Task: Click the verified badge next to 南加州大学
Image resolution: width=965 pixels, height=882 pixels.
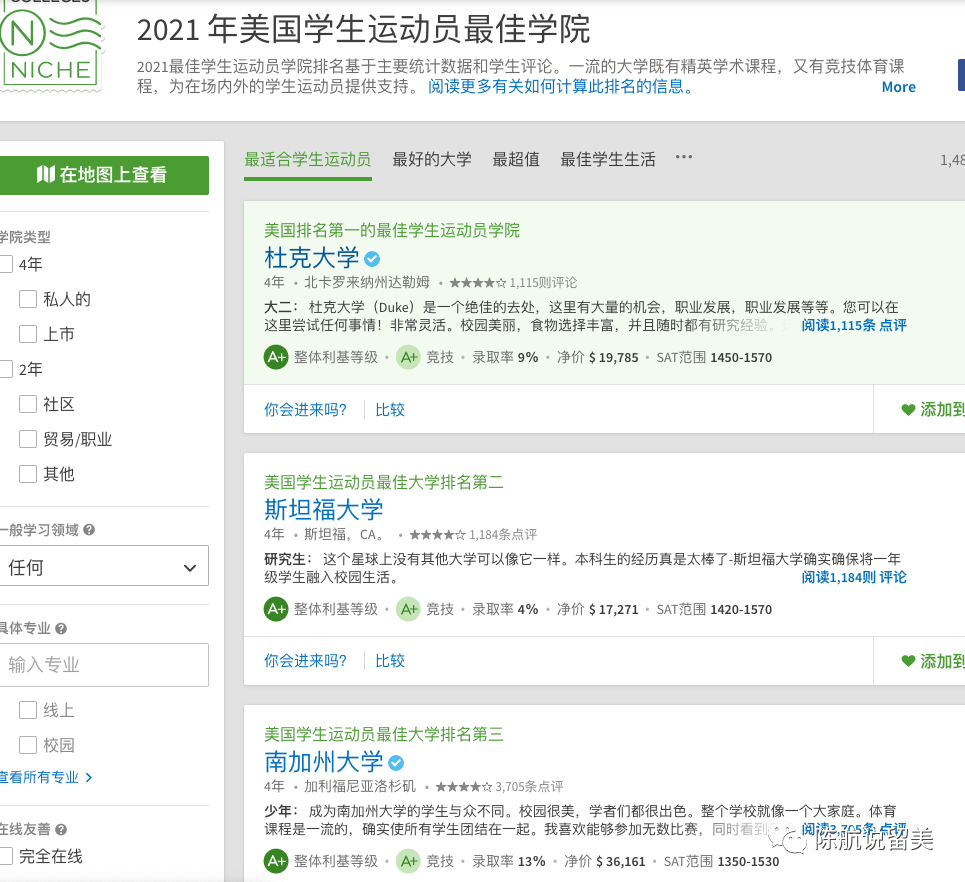Action: click(396, 763)
